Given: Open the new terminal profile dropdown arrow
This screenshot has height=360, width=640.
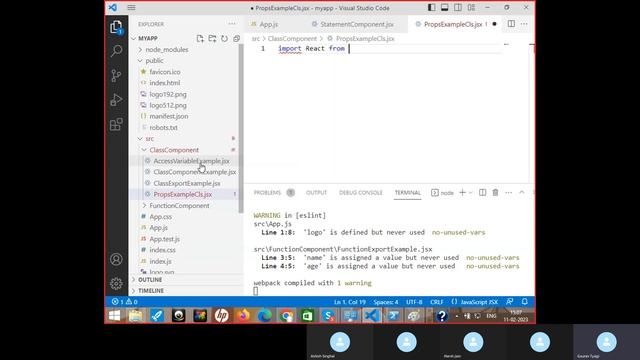Looking at the screenshot, I should 471,193.
